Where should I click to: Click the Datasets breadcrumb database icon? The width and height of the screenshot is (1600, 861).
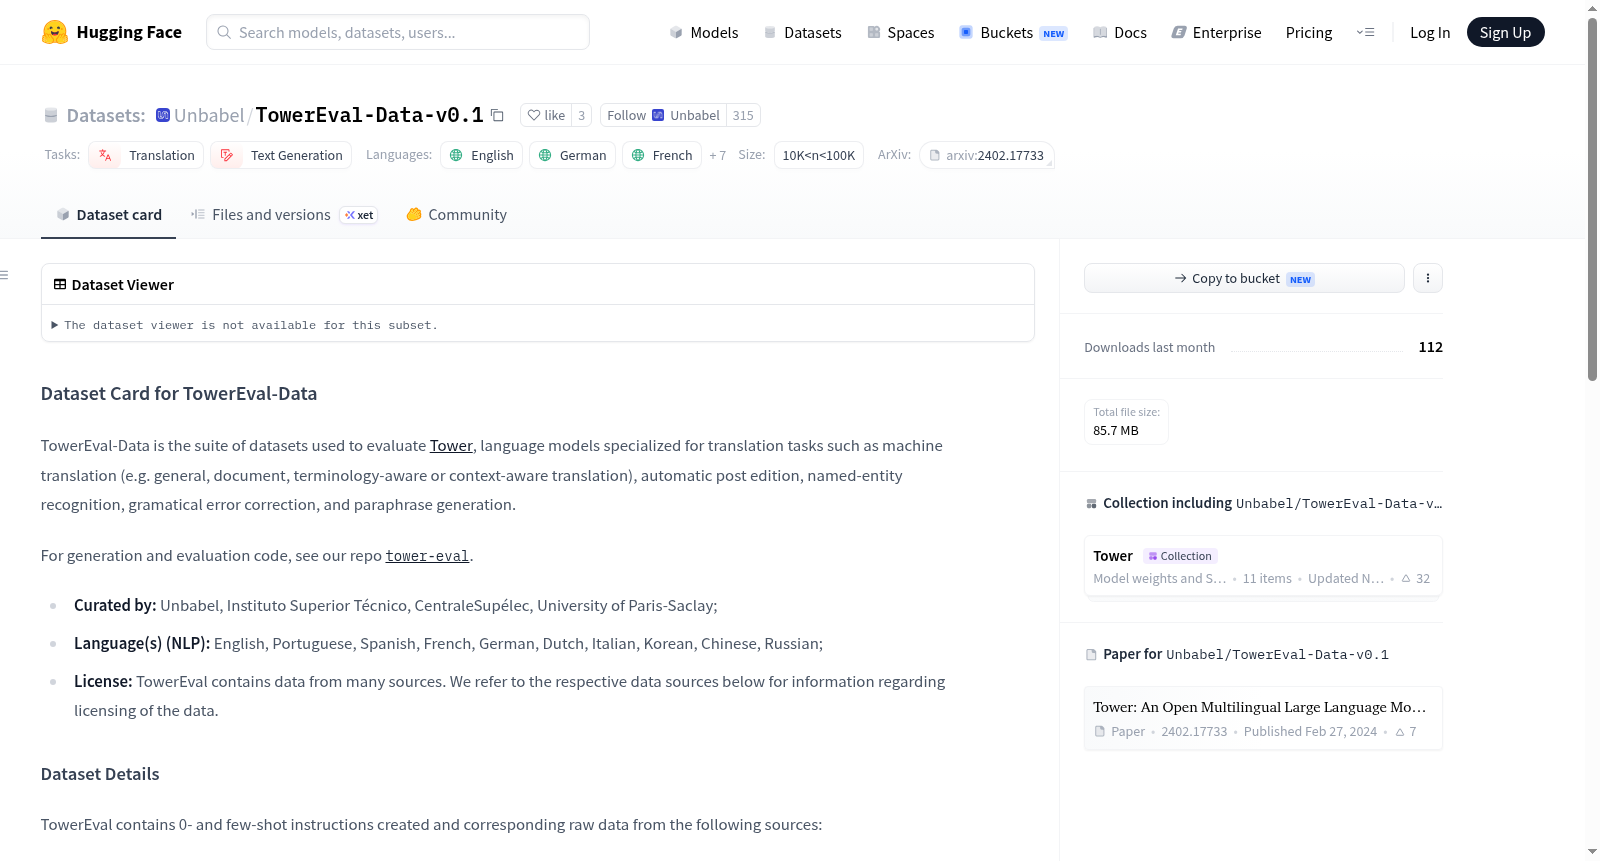51,116
